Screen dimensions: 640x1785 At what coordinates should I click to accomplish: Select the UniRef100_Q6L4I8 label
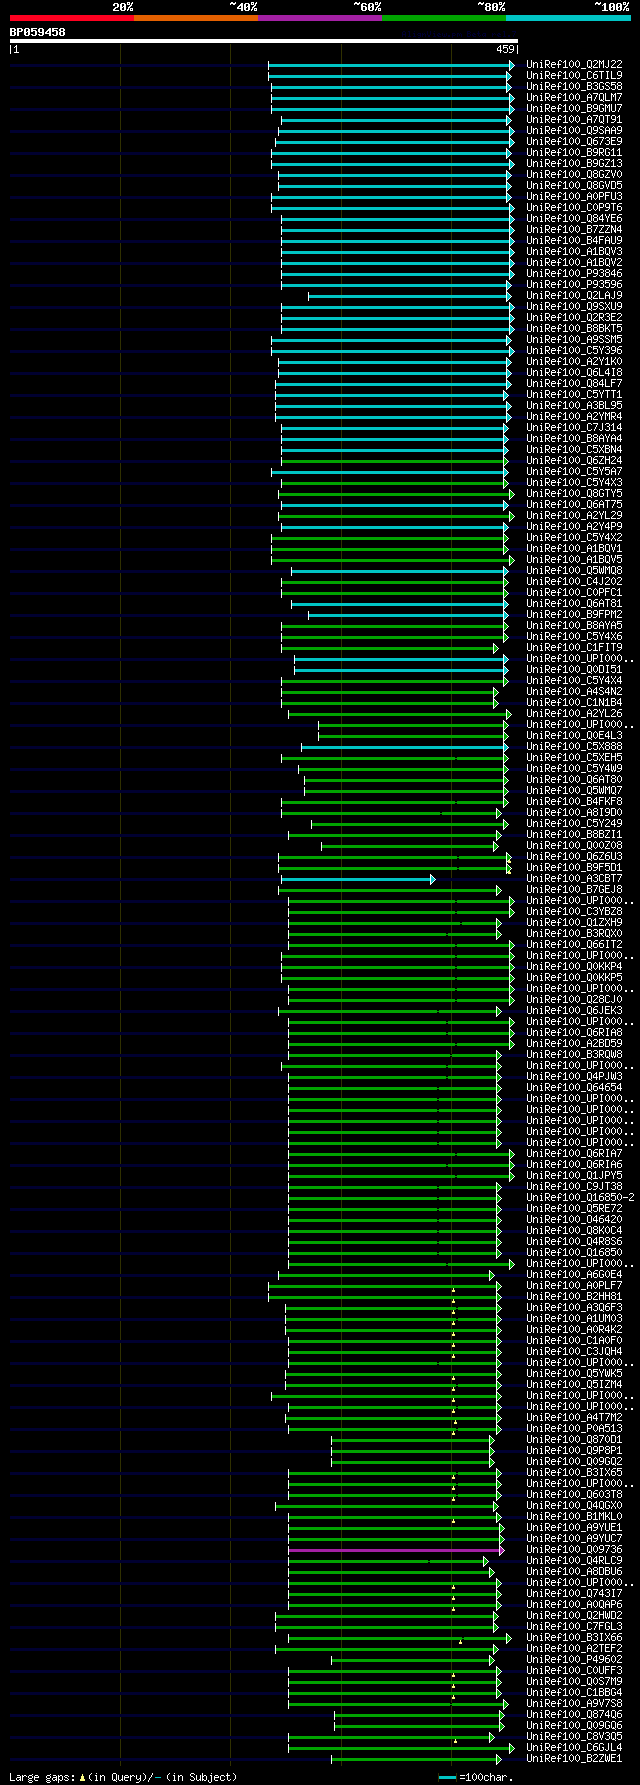[575, 372]
